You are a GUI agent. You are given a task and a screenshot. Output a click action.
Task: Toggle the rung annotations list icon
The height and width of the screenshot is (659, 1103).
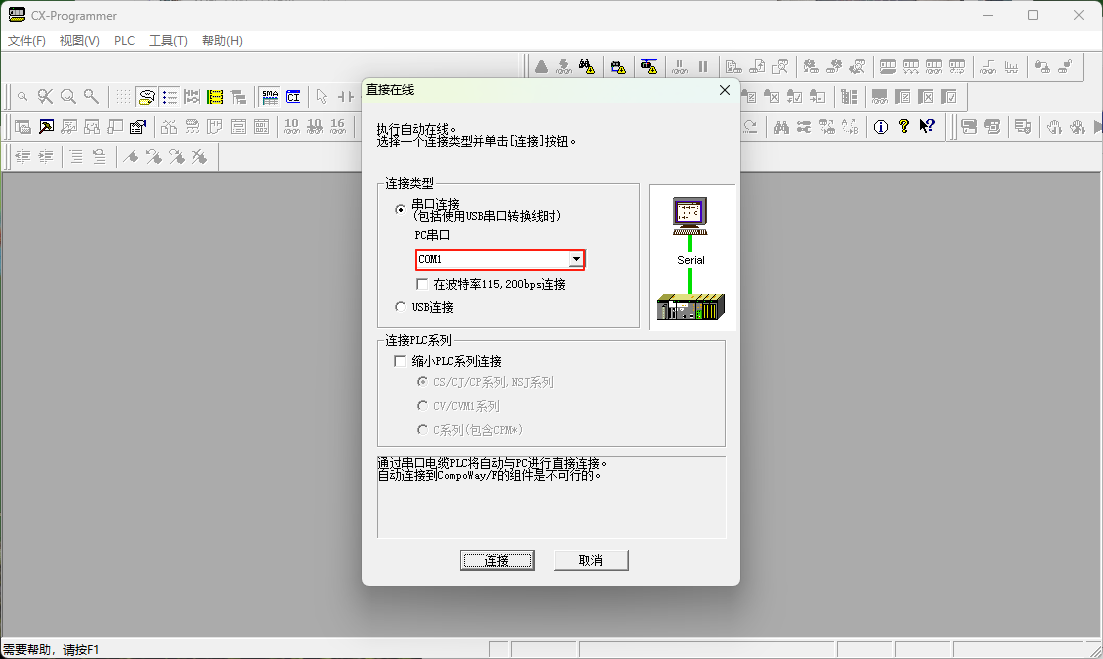pyautogui.click(x=170, y=96)
